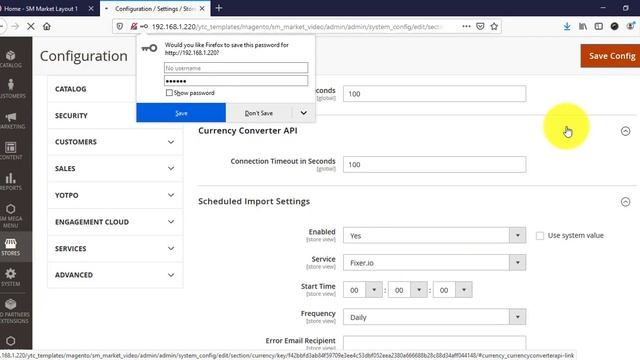Click the Firefox address bar URL

coord(298,27)
